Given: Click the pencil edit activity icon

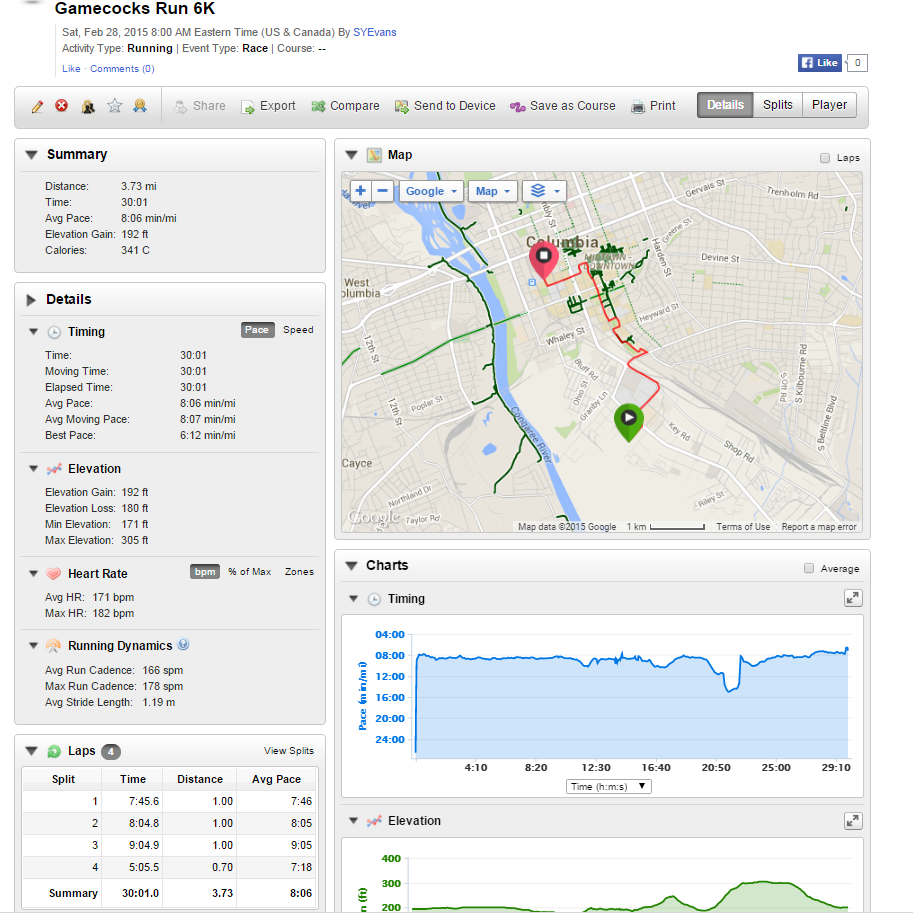Looking at the screenshot, I should click(37, 106).
